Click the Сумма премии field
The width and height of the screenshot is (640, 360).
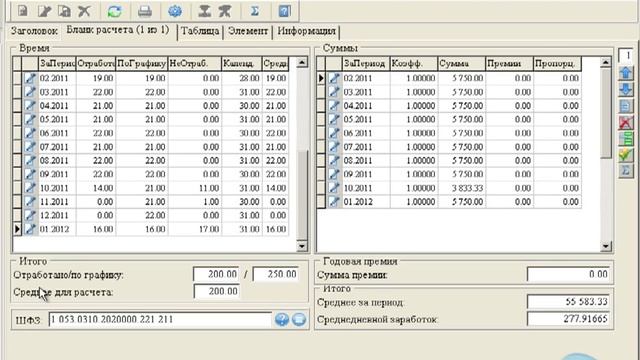tap(568, 274)
